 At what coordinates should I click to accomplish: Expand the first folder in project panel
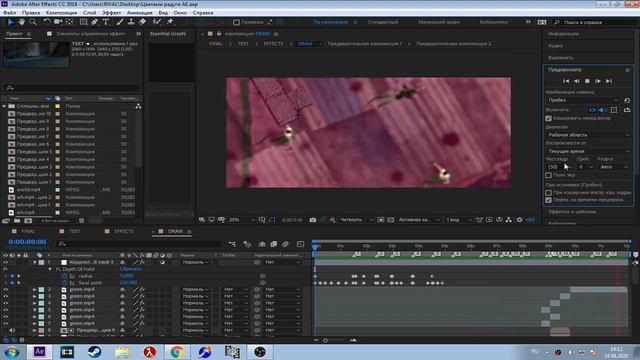4,106
